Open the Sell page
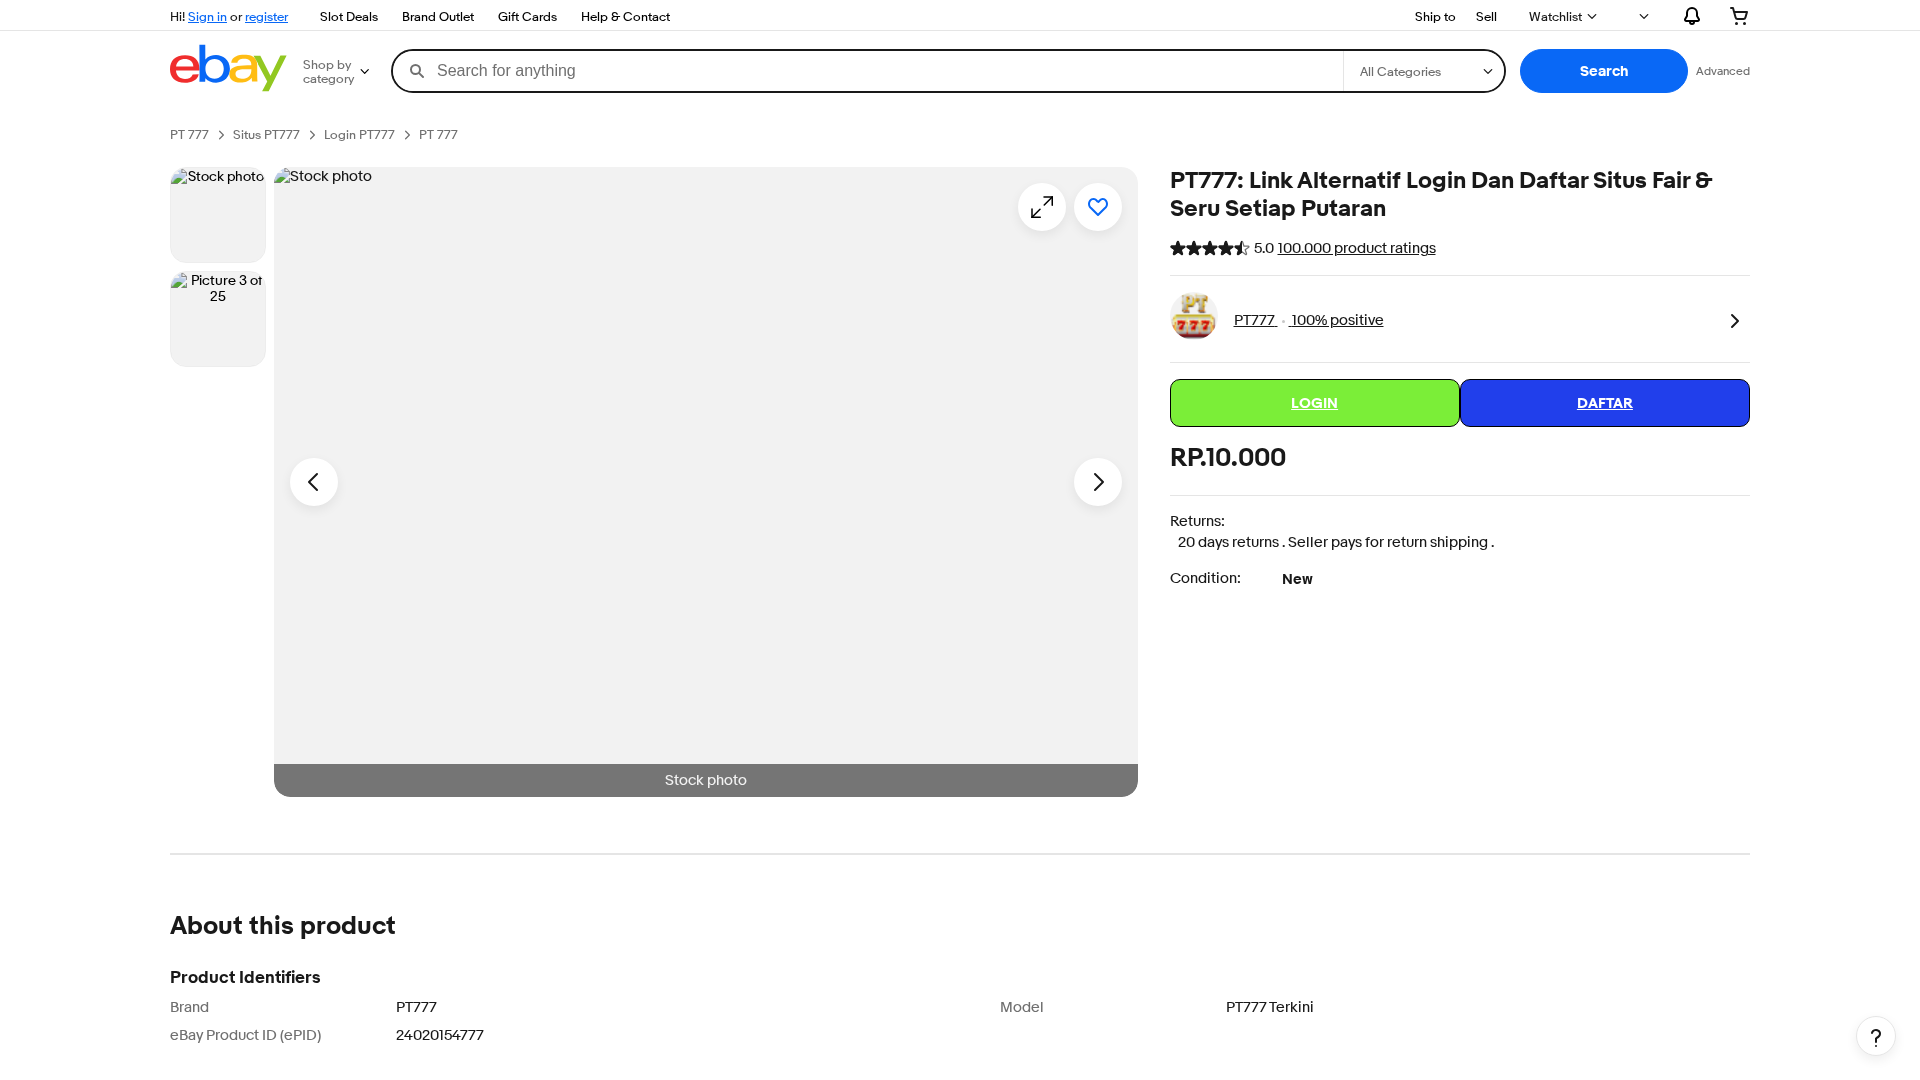Screen dimensions: 1920x1080 1486,17
